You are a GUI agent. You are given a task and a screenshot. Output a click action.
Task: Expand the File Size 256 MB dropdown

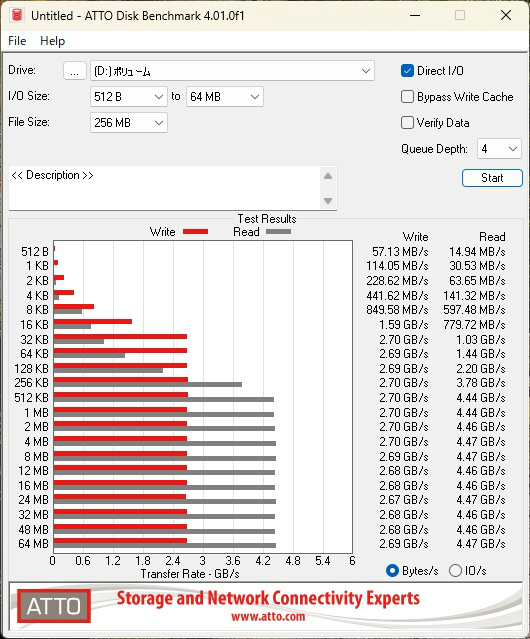pyautogui.click(x=129, y=123)
